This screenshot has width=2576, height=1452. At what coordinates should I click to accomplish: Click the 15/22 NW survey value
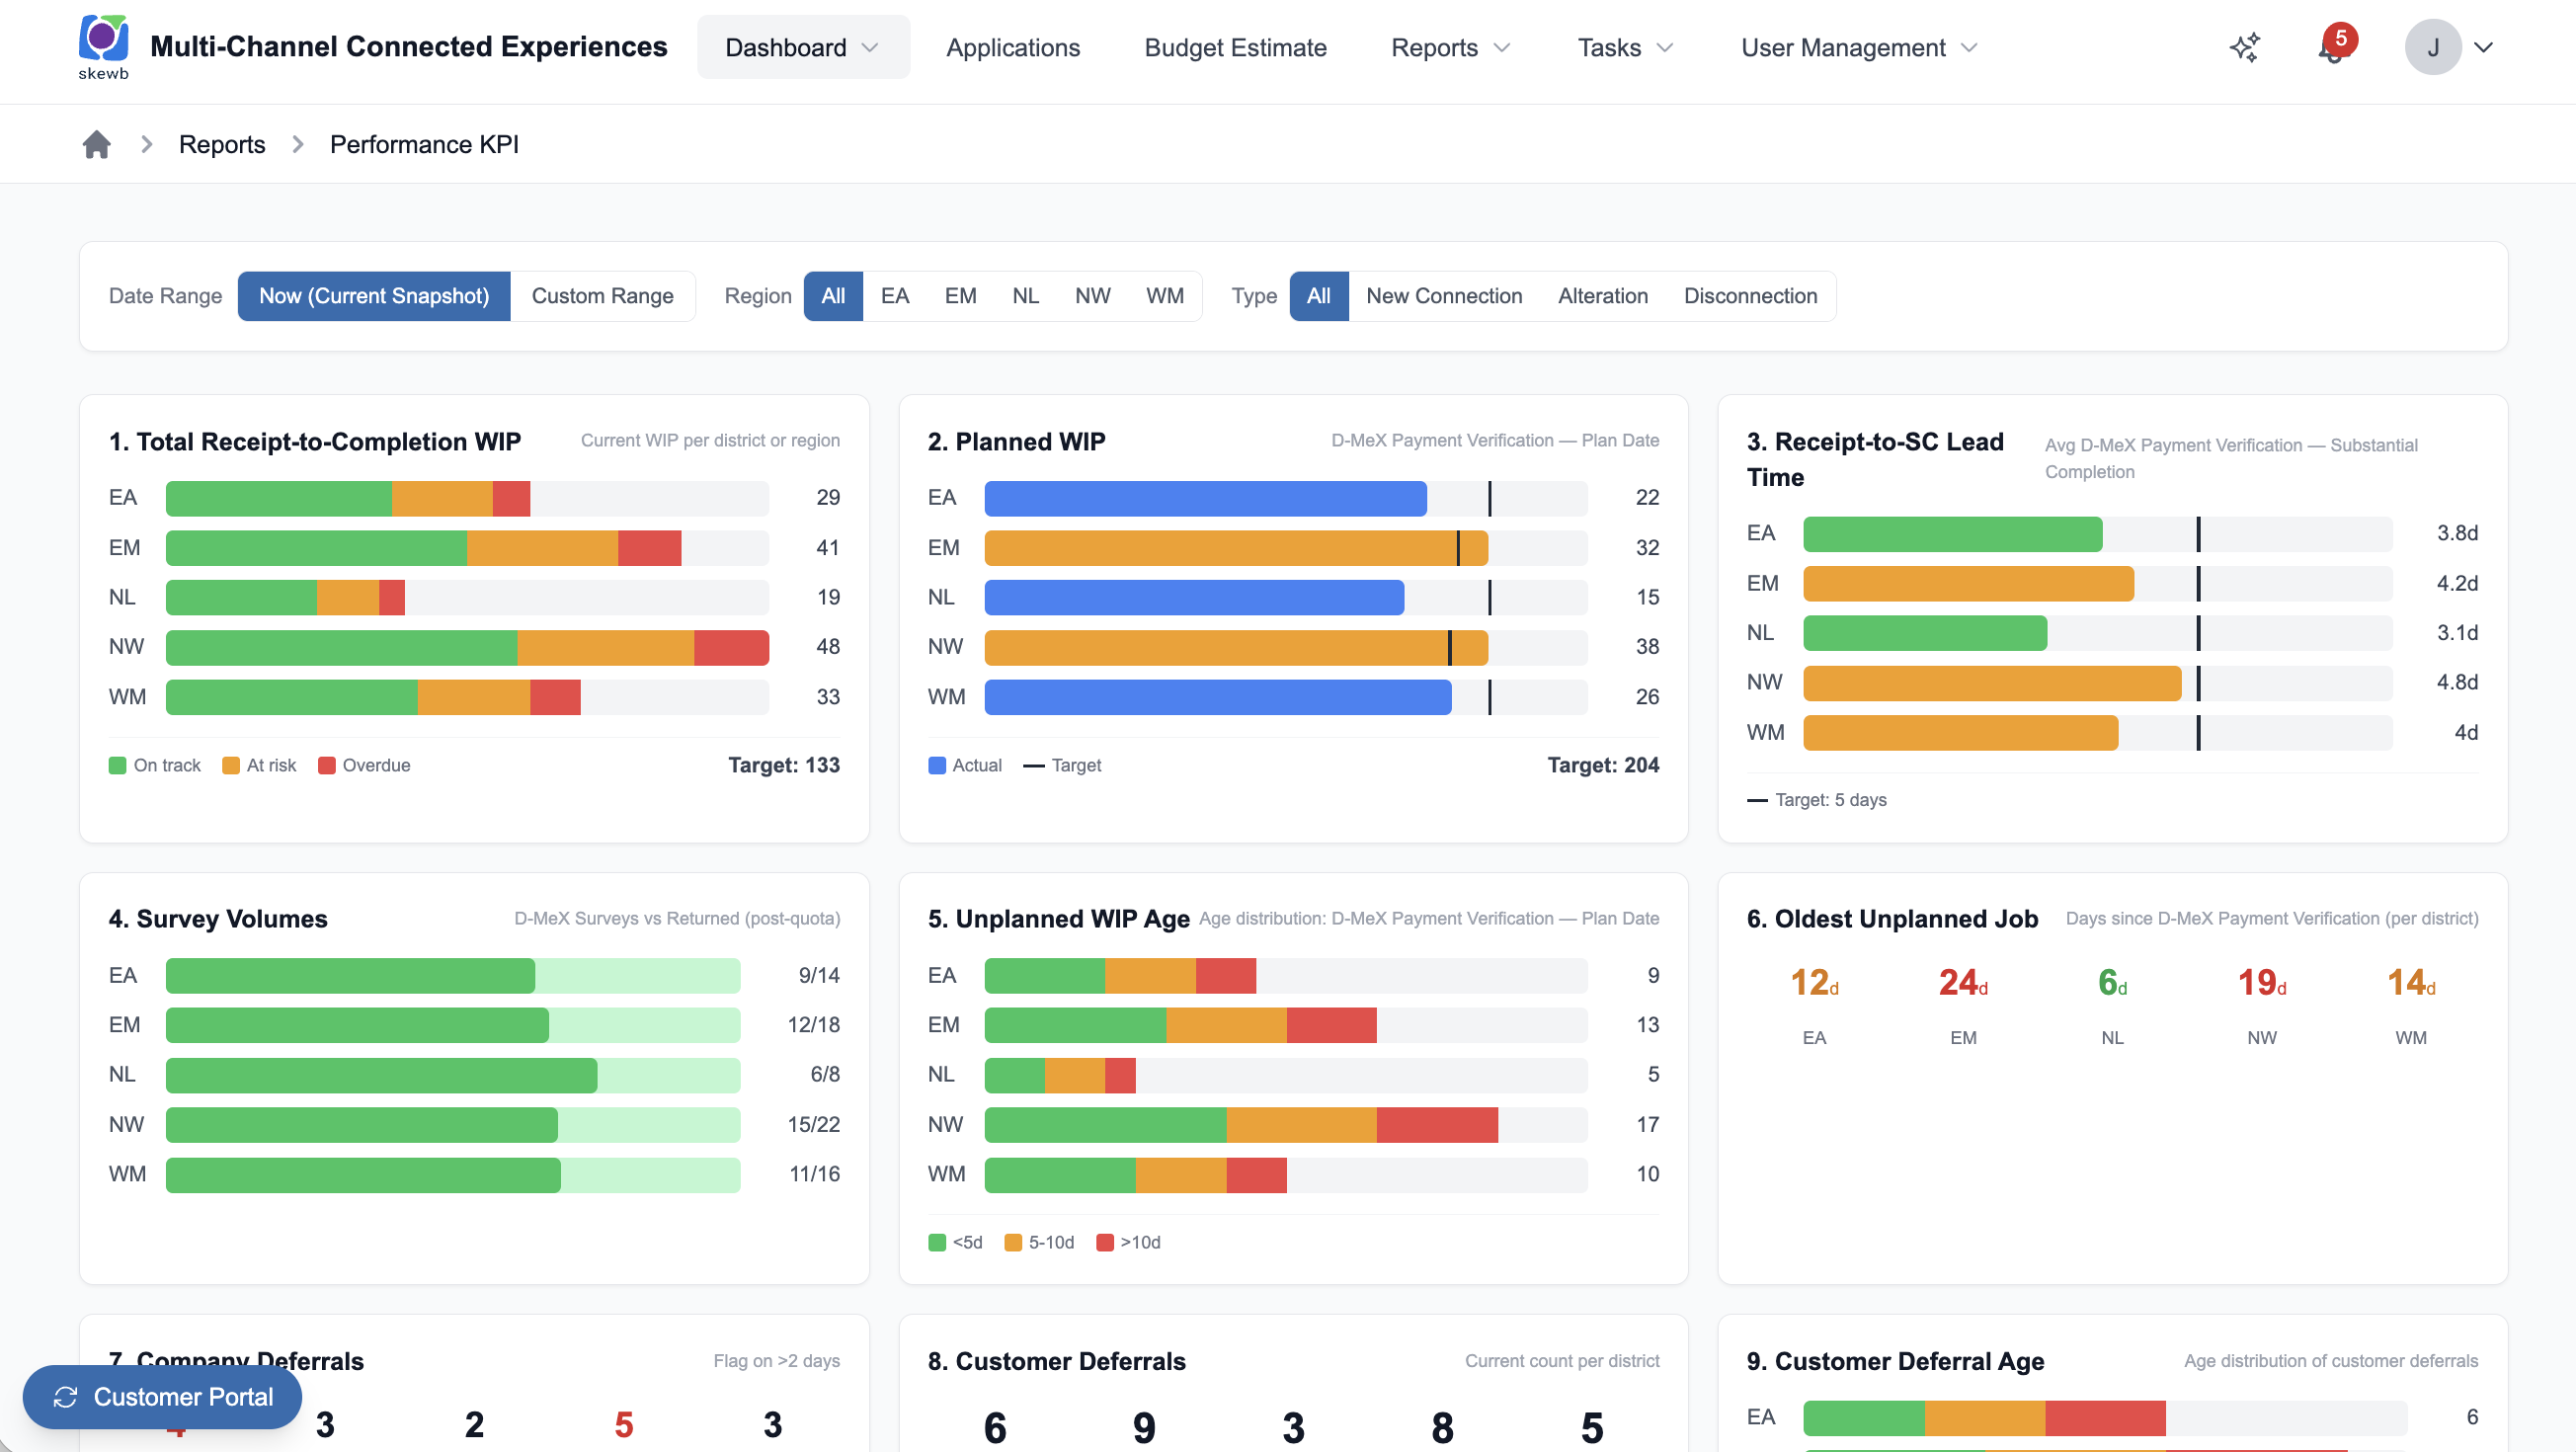[x=813, y=1125]
